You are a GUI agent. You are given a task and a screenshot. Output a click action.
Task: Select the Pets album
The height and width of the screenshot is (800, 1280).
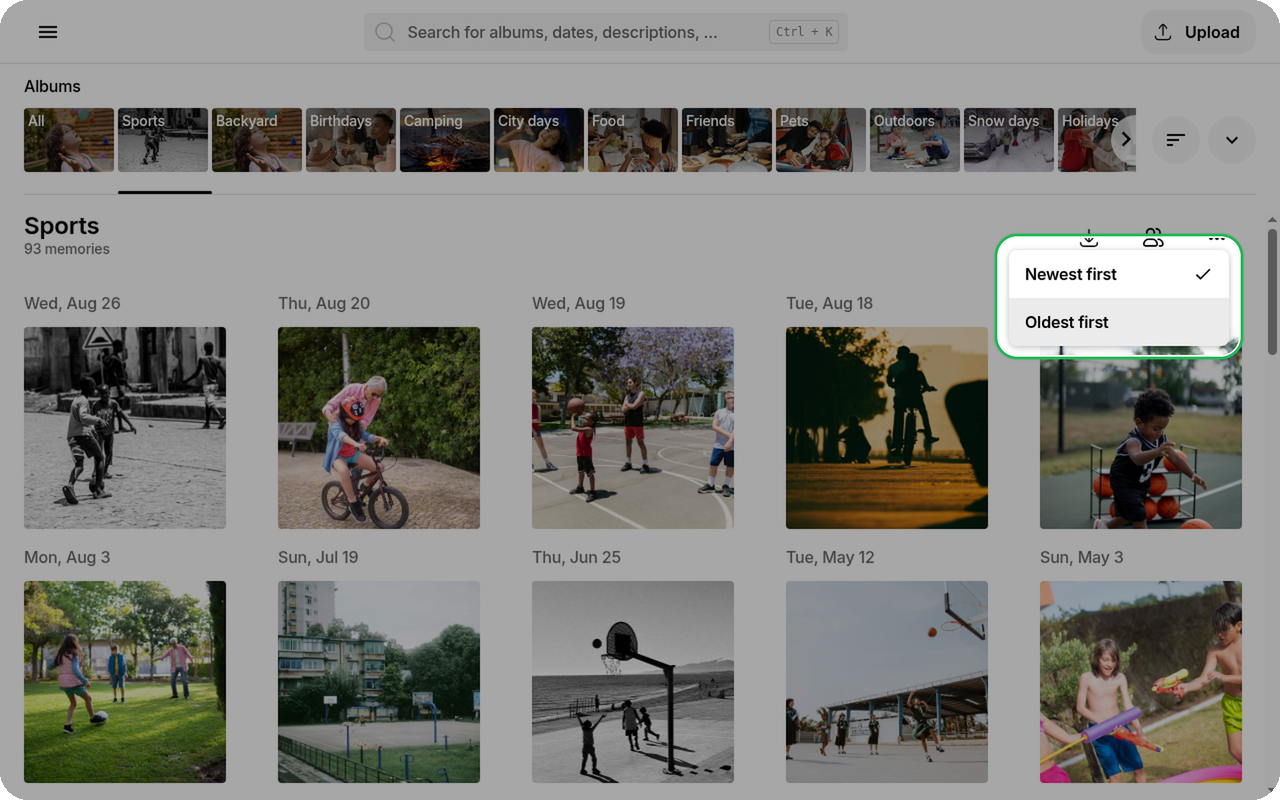(x=821, y=140)
